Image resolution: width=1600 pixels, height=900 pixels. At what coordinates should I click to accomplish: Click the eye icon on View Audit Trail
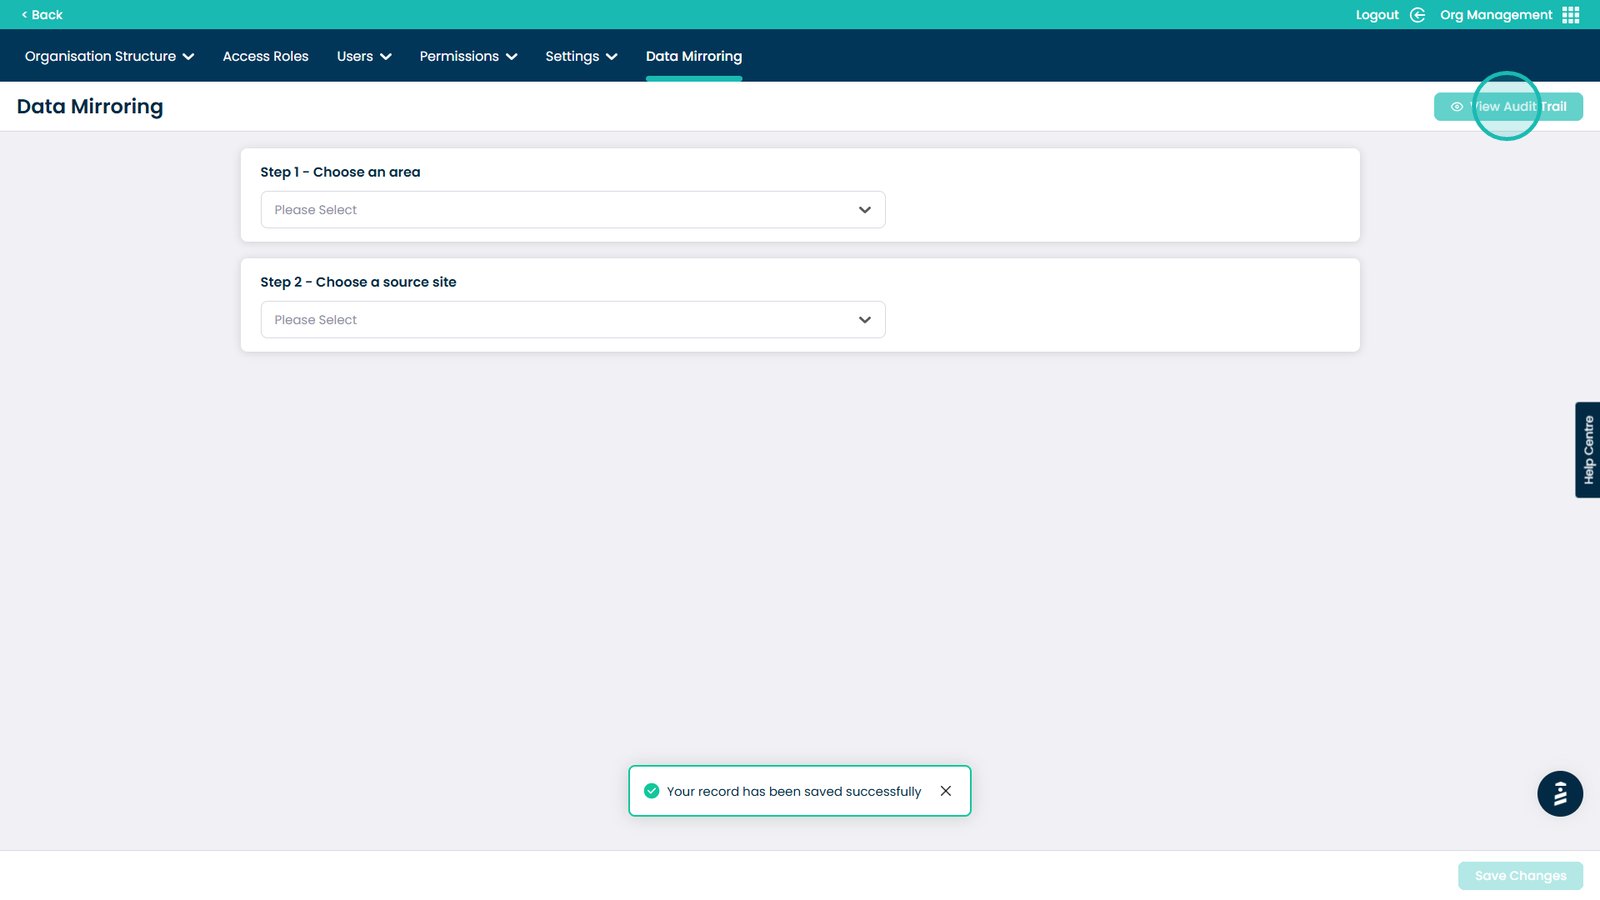(1456, 107)
